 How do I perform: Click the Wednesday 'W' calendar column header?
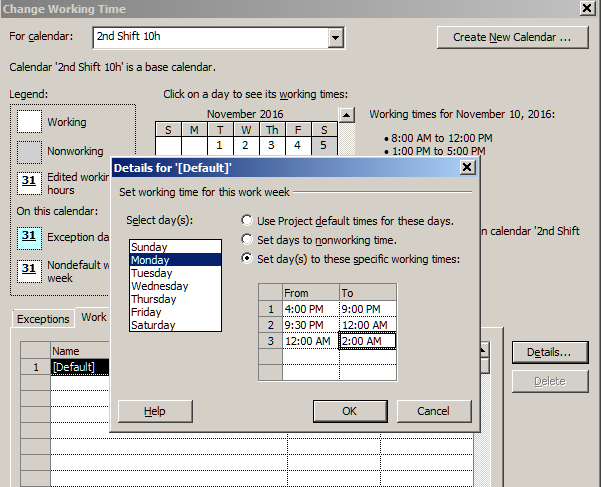tap(246, 130)
